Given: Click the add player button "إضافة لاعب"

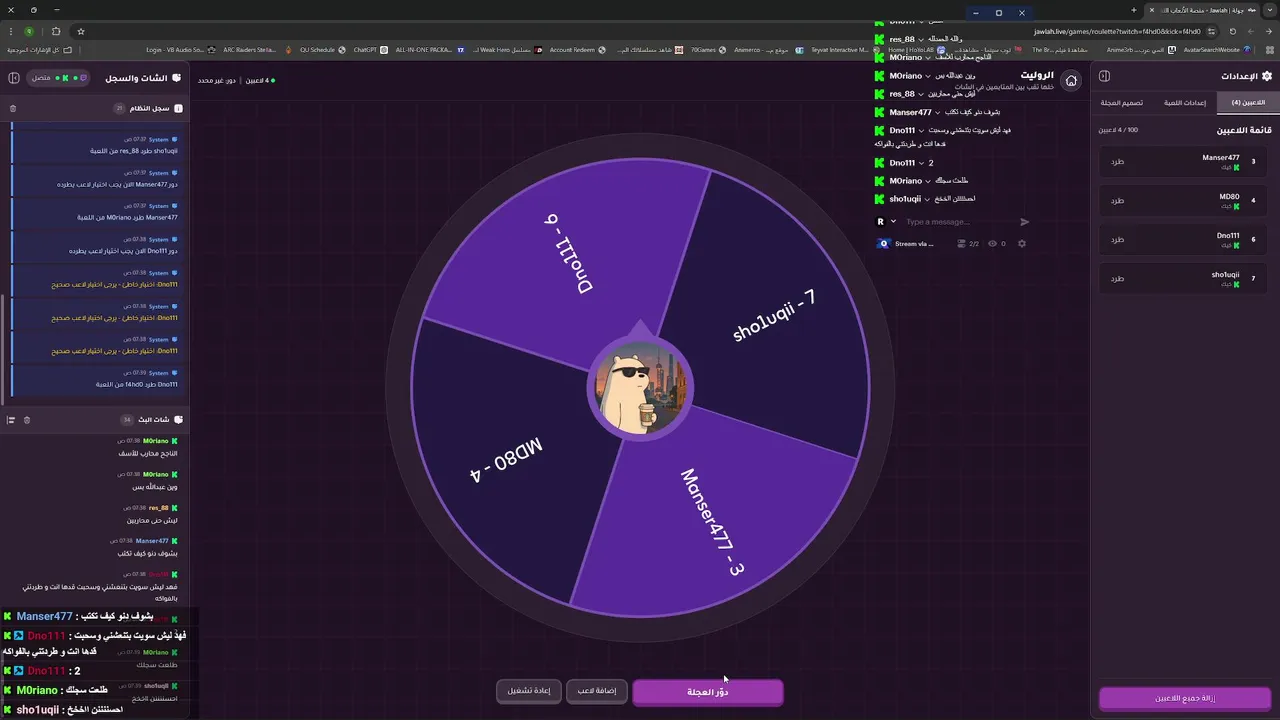Looking at the screenshot, I should (x=596, y=691).
